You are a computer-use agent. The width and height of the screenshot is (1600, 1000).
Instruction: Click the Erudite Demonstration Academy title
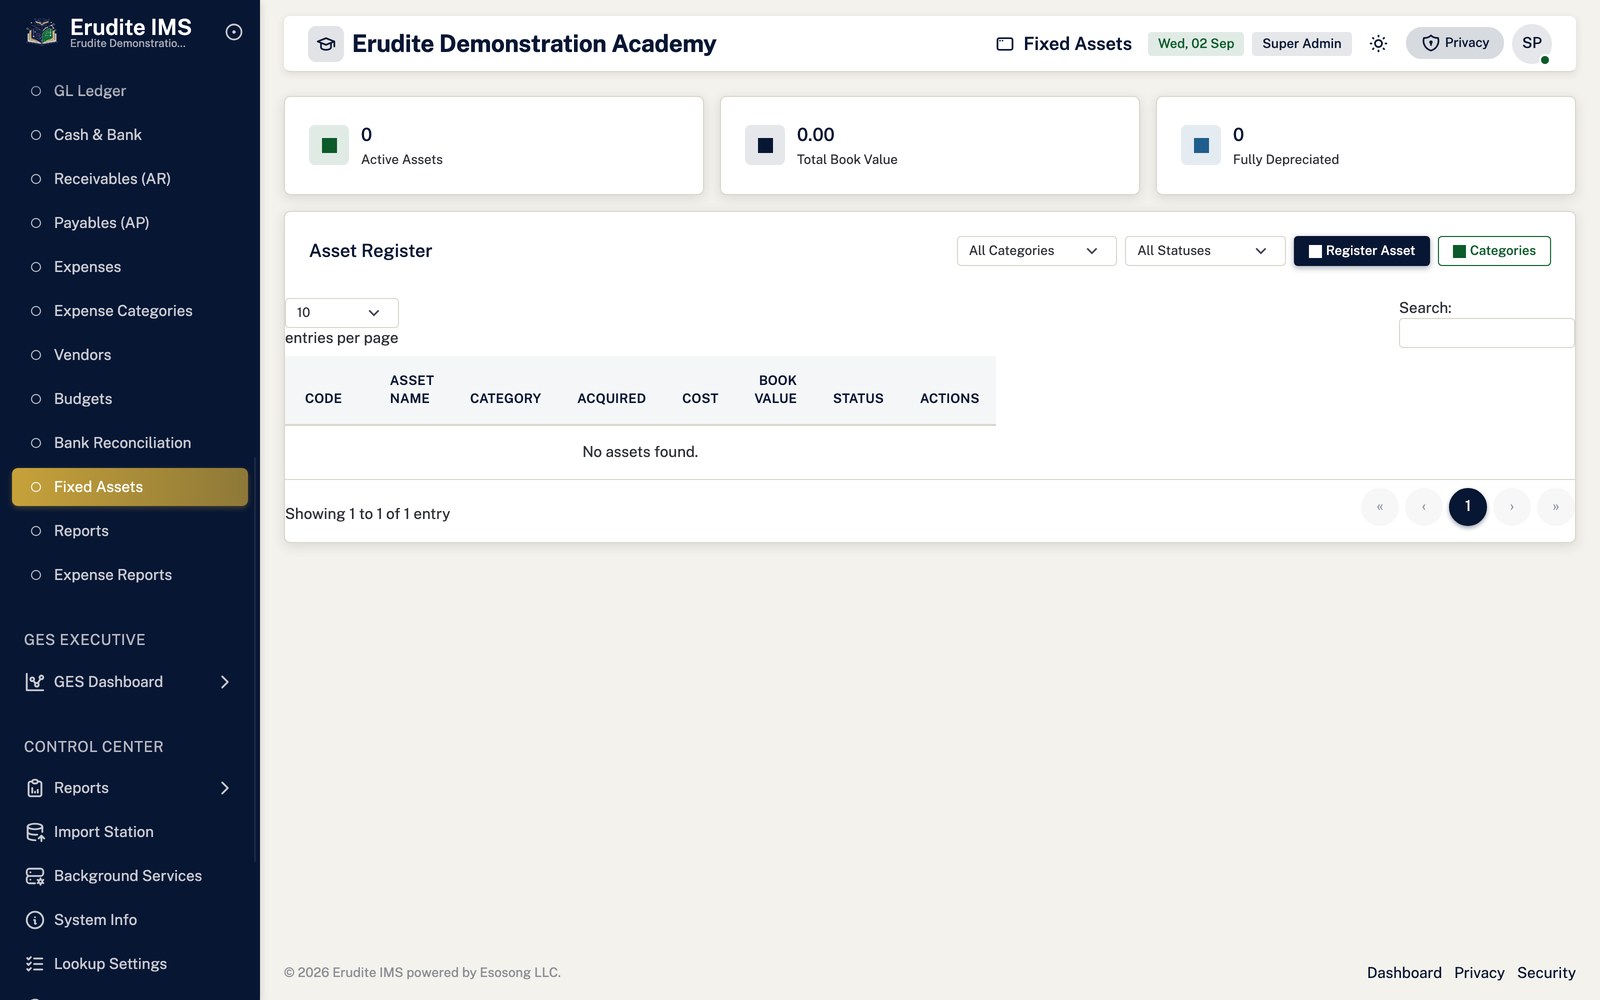534,44
